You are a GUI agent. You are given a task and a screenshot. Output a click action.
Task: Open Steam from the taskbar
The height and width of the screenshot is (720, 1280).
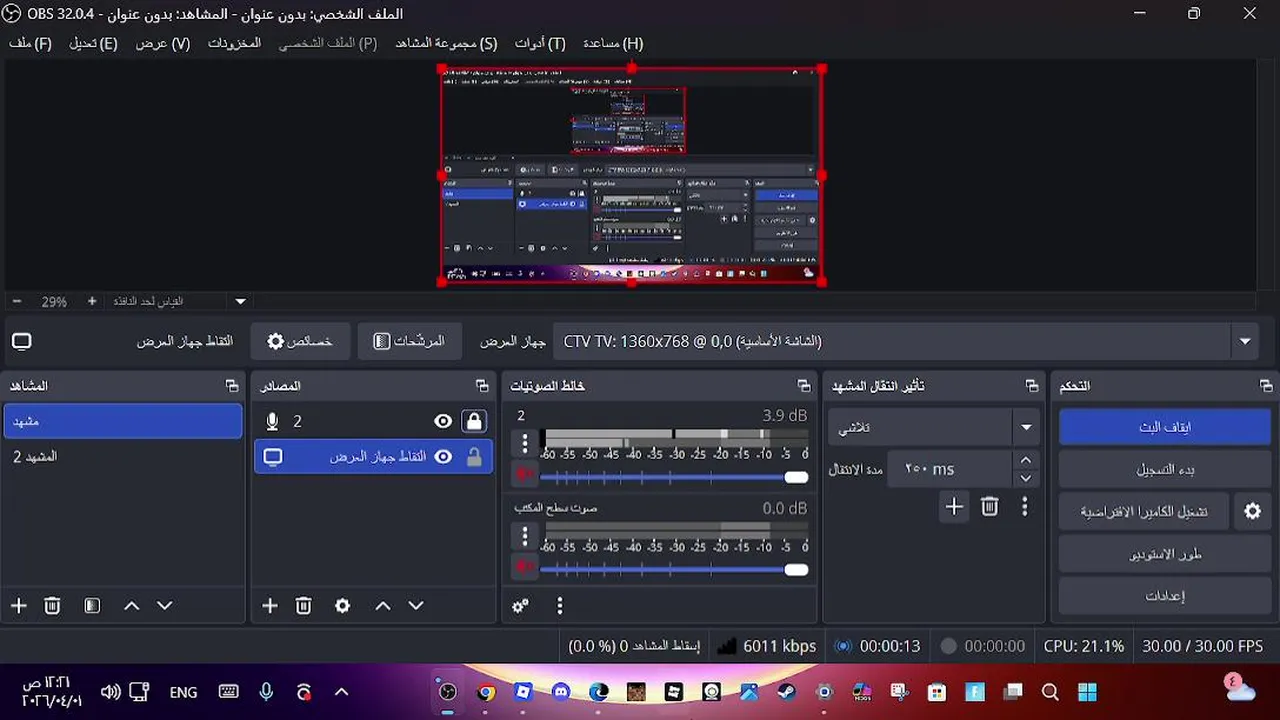(786, 692)
